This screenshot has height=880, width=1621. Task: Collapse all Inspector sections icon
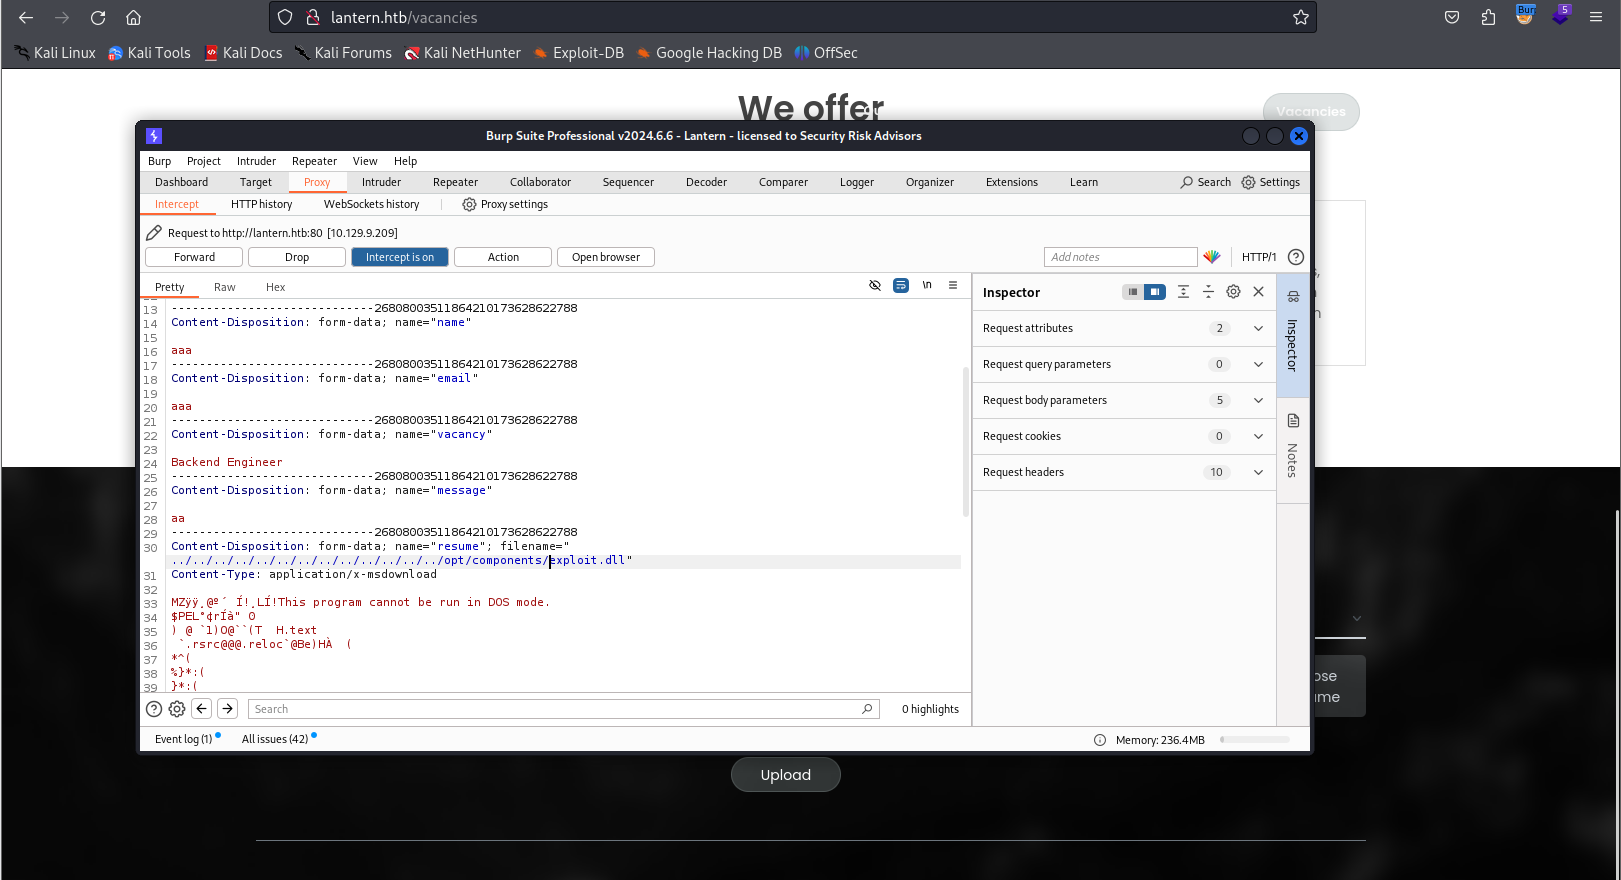tap(1208, 292)
